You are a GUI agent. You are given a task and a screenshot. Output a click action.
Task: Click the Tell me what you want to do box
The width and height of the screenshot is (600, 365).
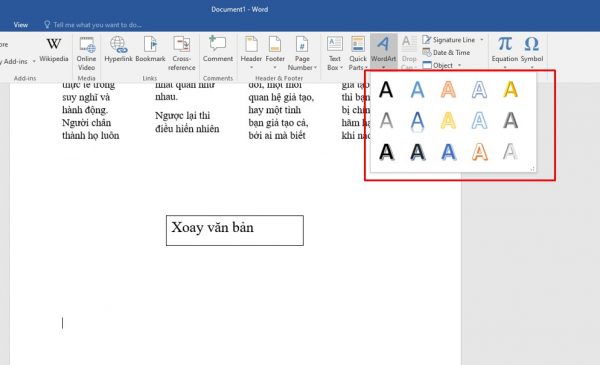[93, 25]
